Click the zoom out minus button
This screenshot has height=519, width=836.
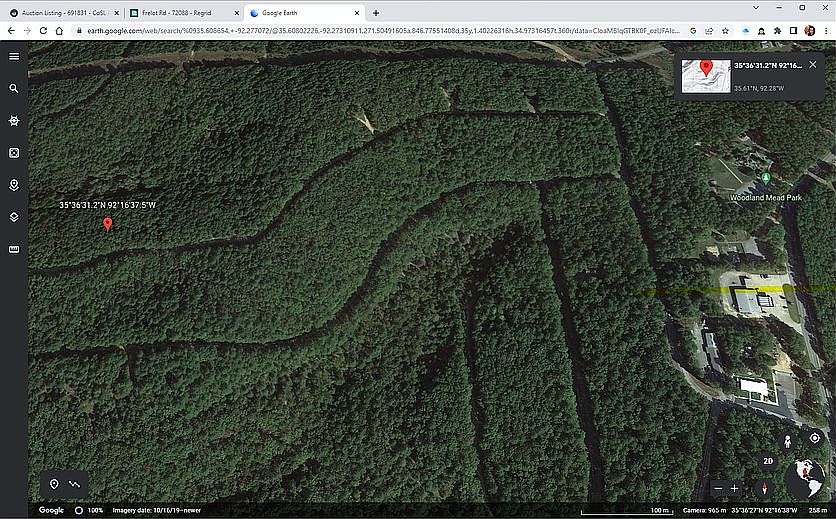pyautogui.click(x=718, y=488)
